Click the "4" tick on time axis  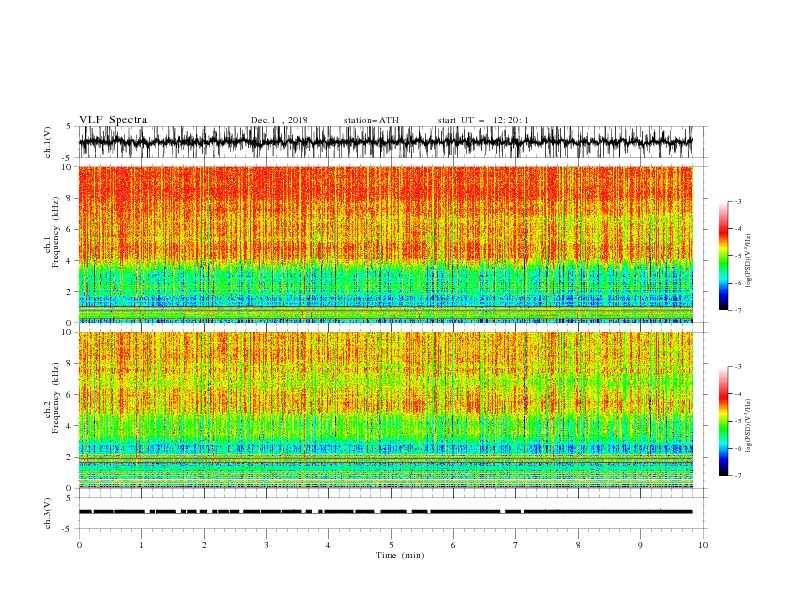(328, 545)
